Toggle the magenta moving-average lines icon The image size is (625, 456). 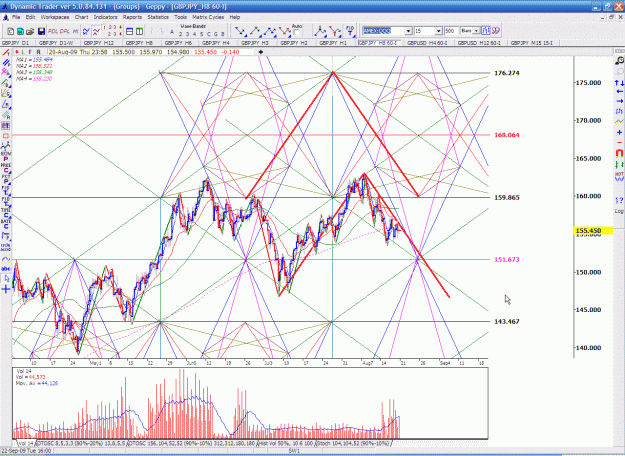click(96, 31)
